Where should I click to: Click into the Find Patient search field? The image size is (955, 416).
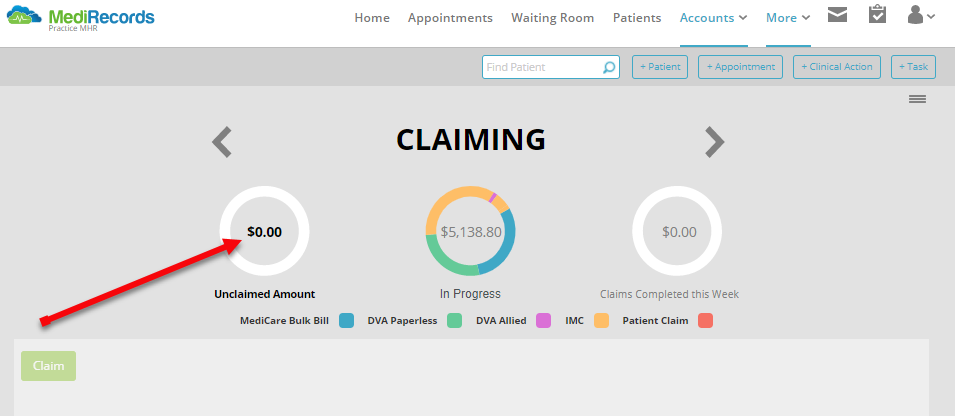pos(540,67)
